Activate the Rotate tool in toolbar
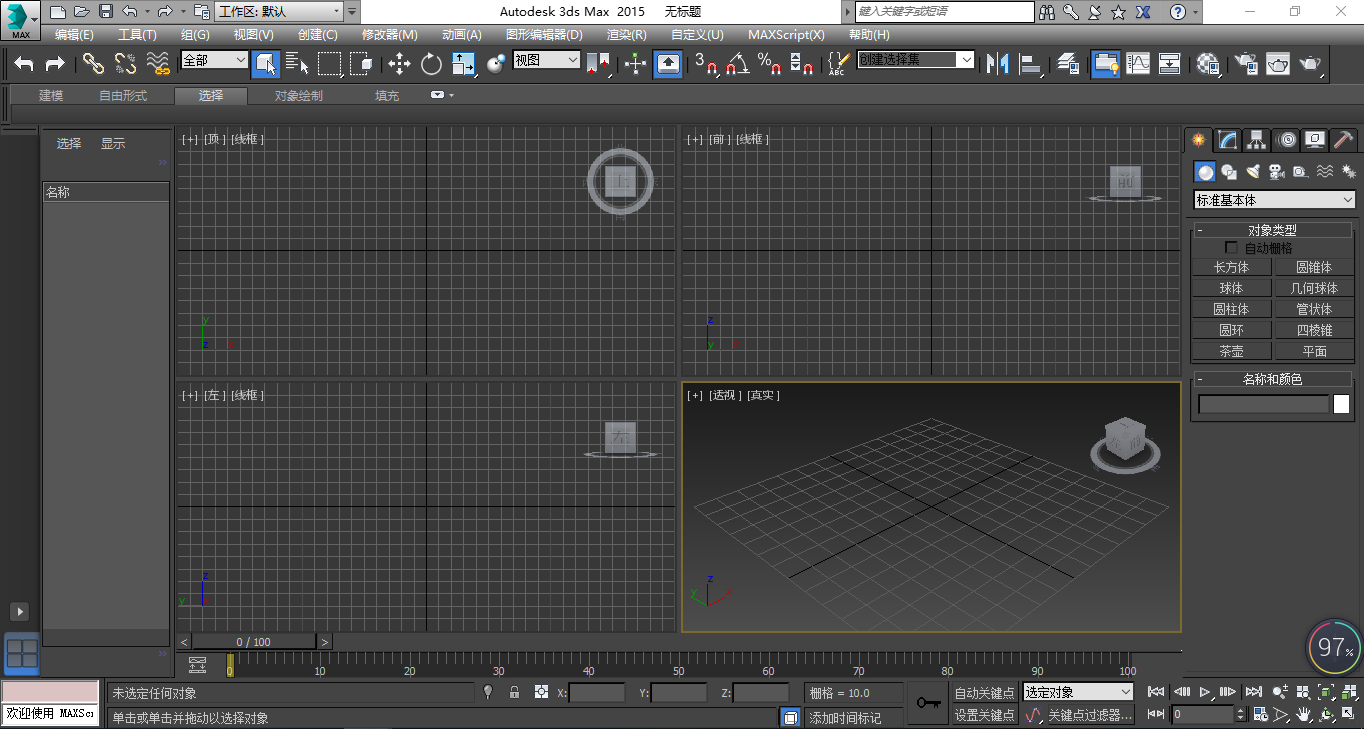The height and width of the screenshot is (729, 1364). 431,64
